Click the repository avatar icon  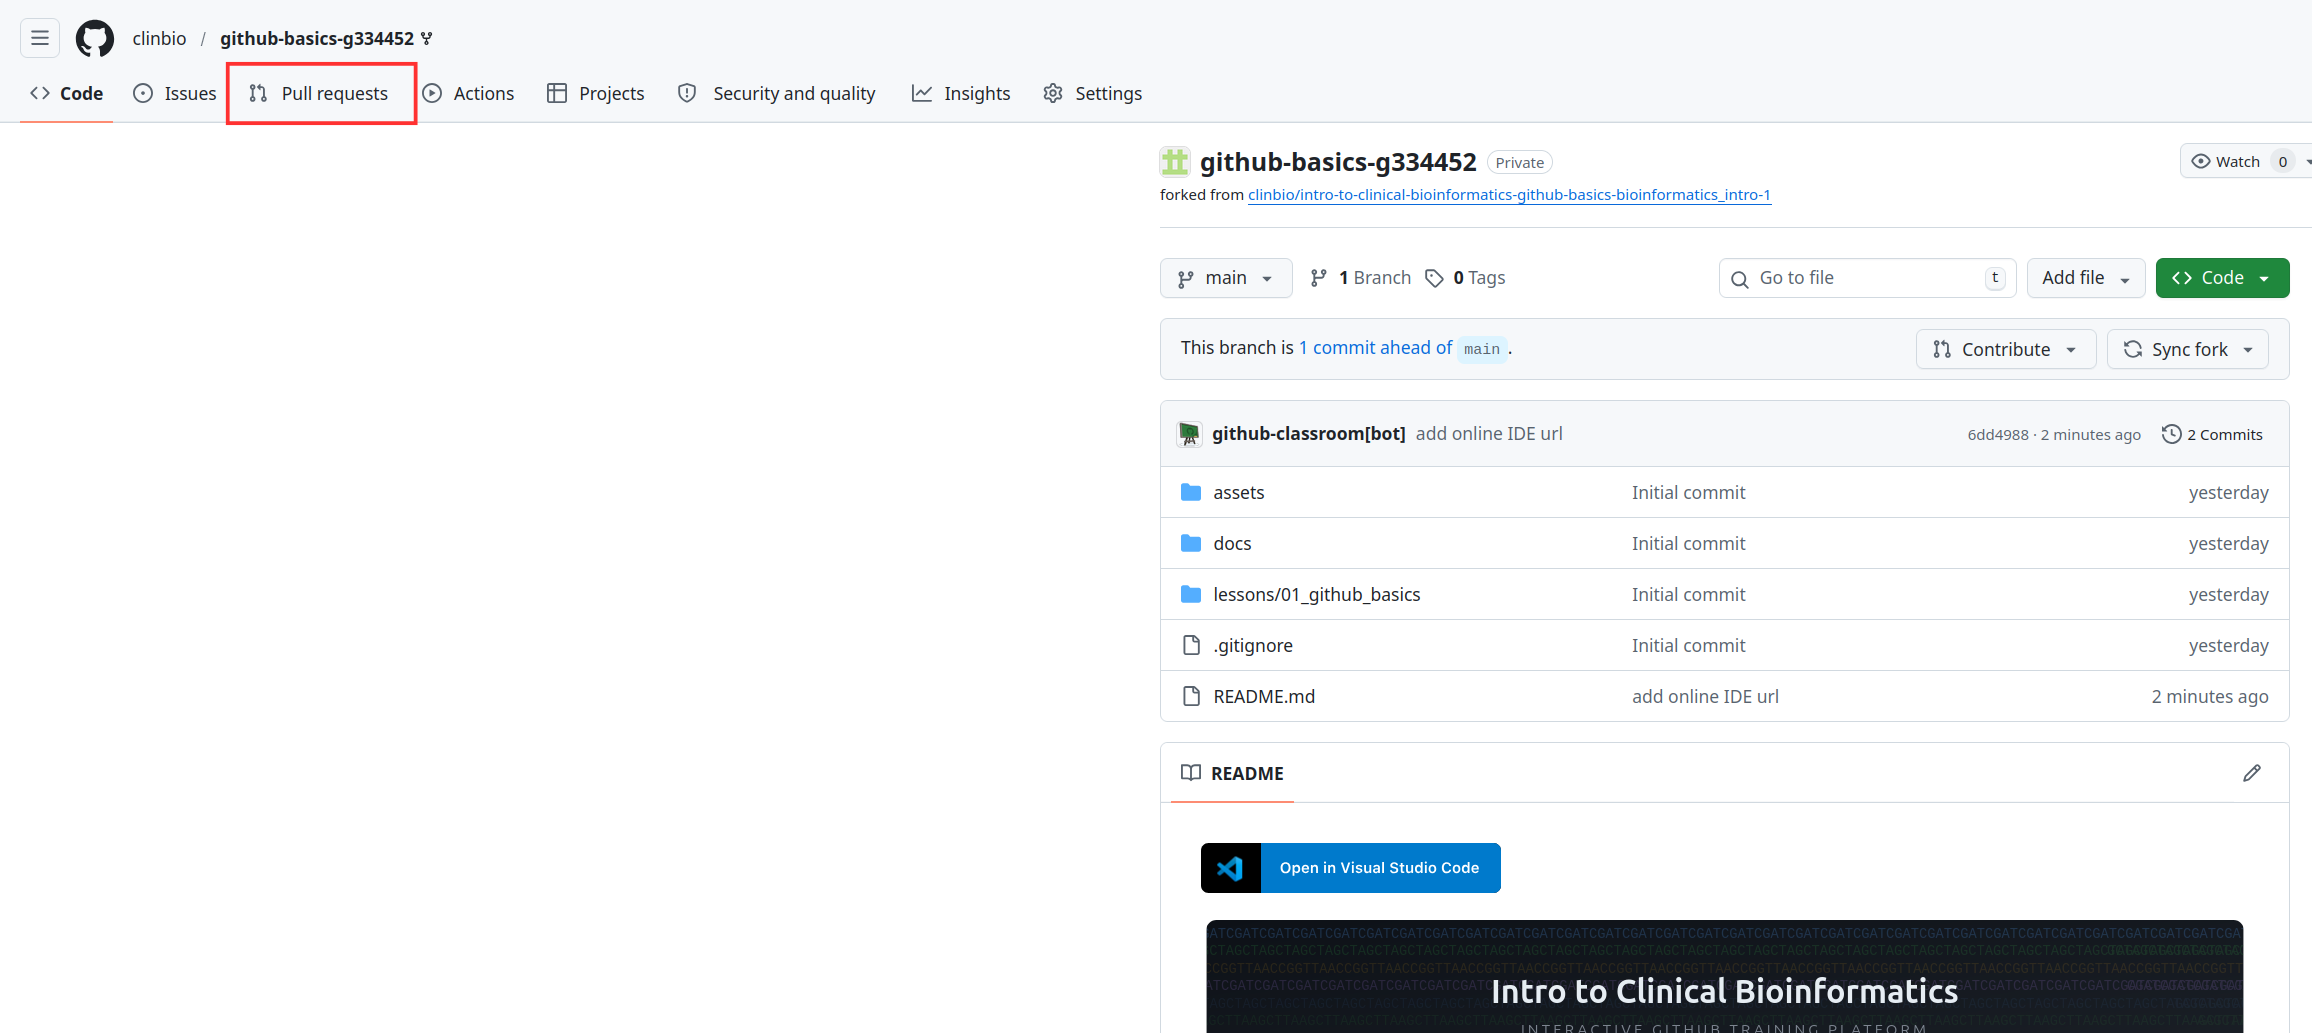coord(1175,161)
